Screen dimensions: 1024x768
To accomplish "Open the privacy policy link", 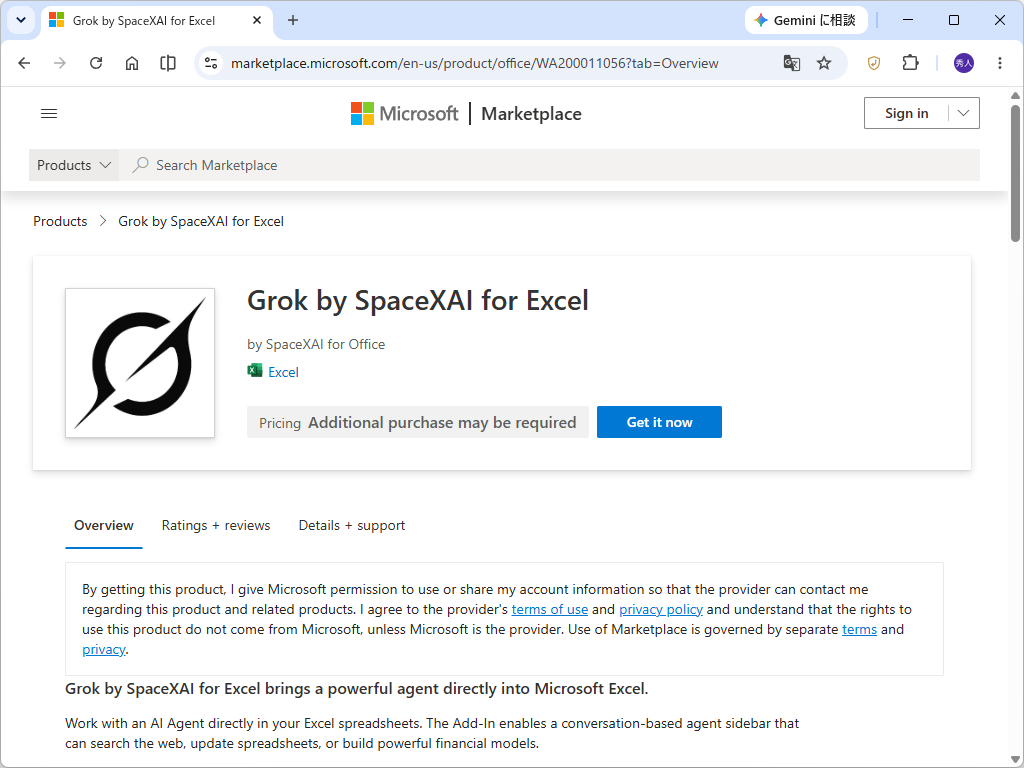I will pyautogui.click(x=661, y=609).
